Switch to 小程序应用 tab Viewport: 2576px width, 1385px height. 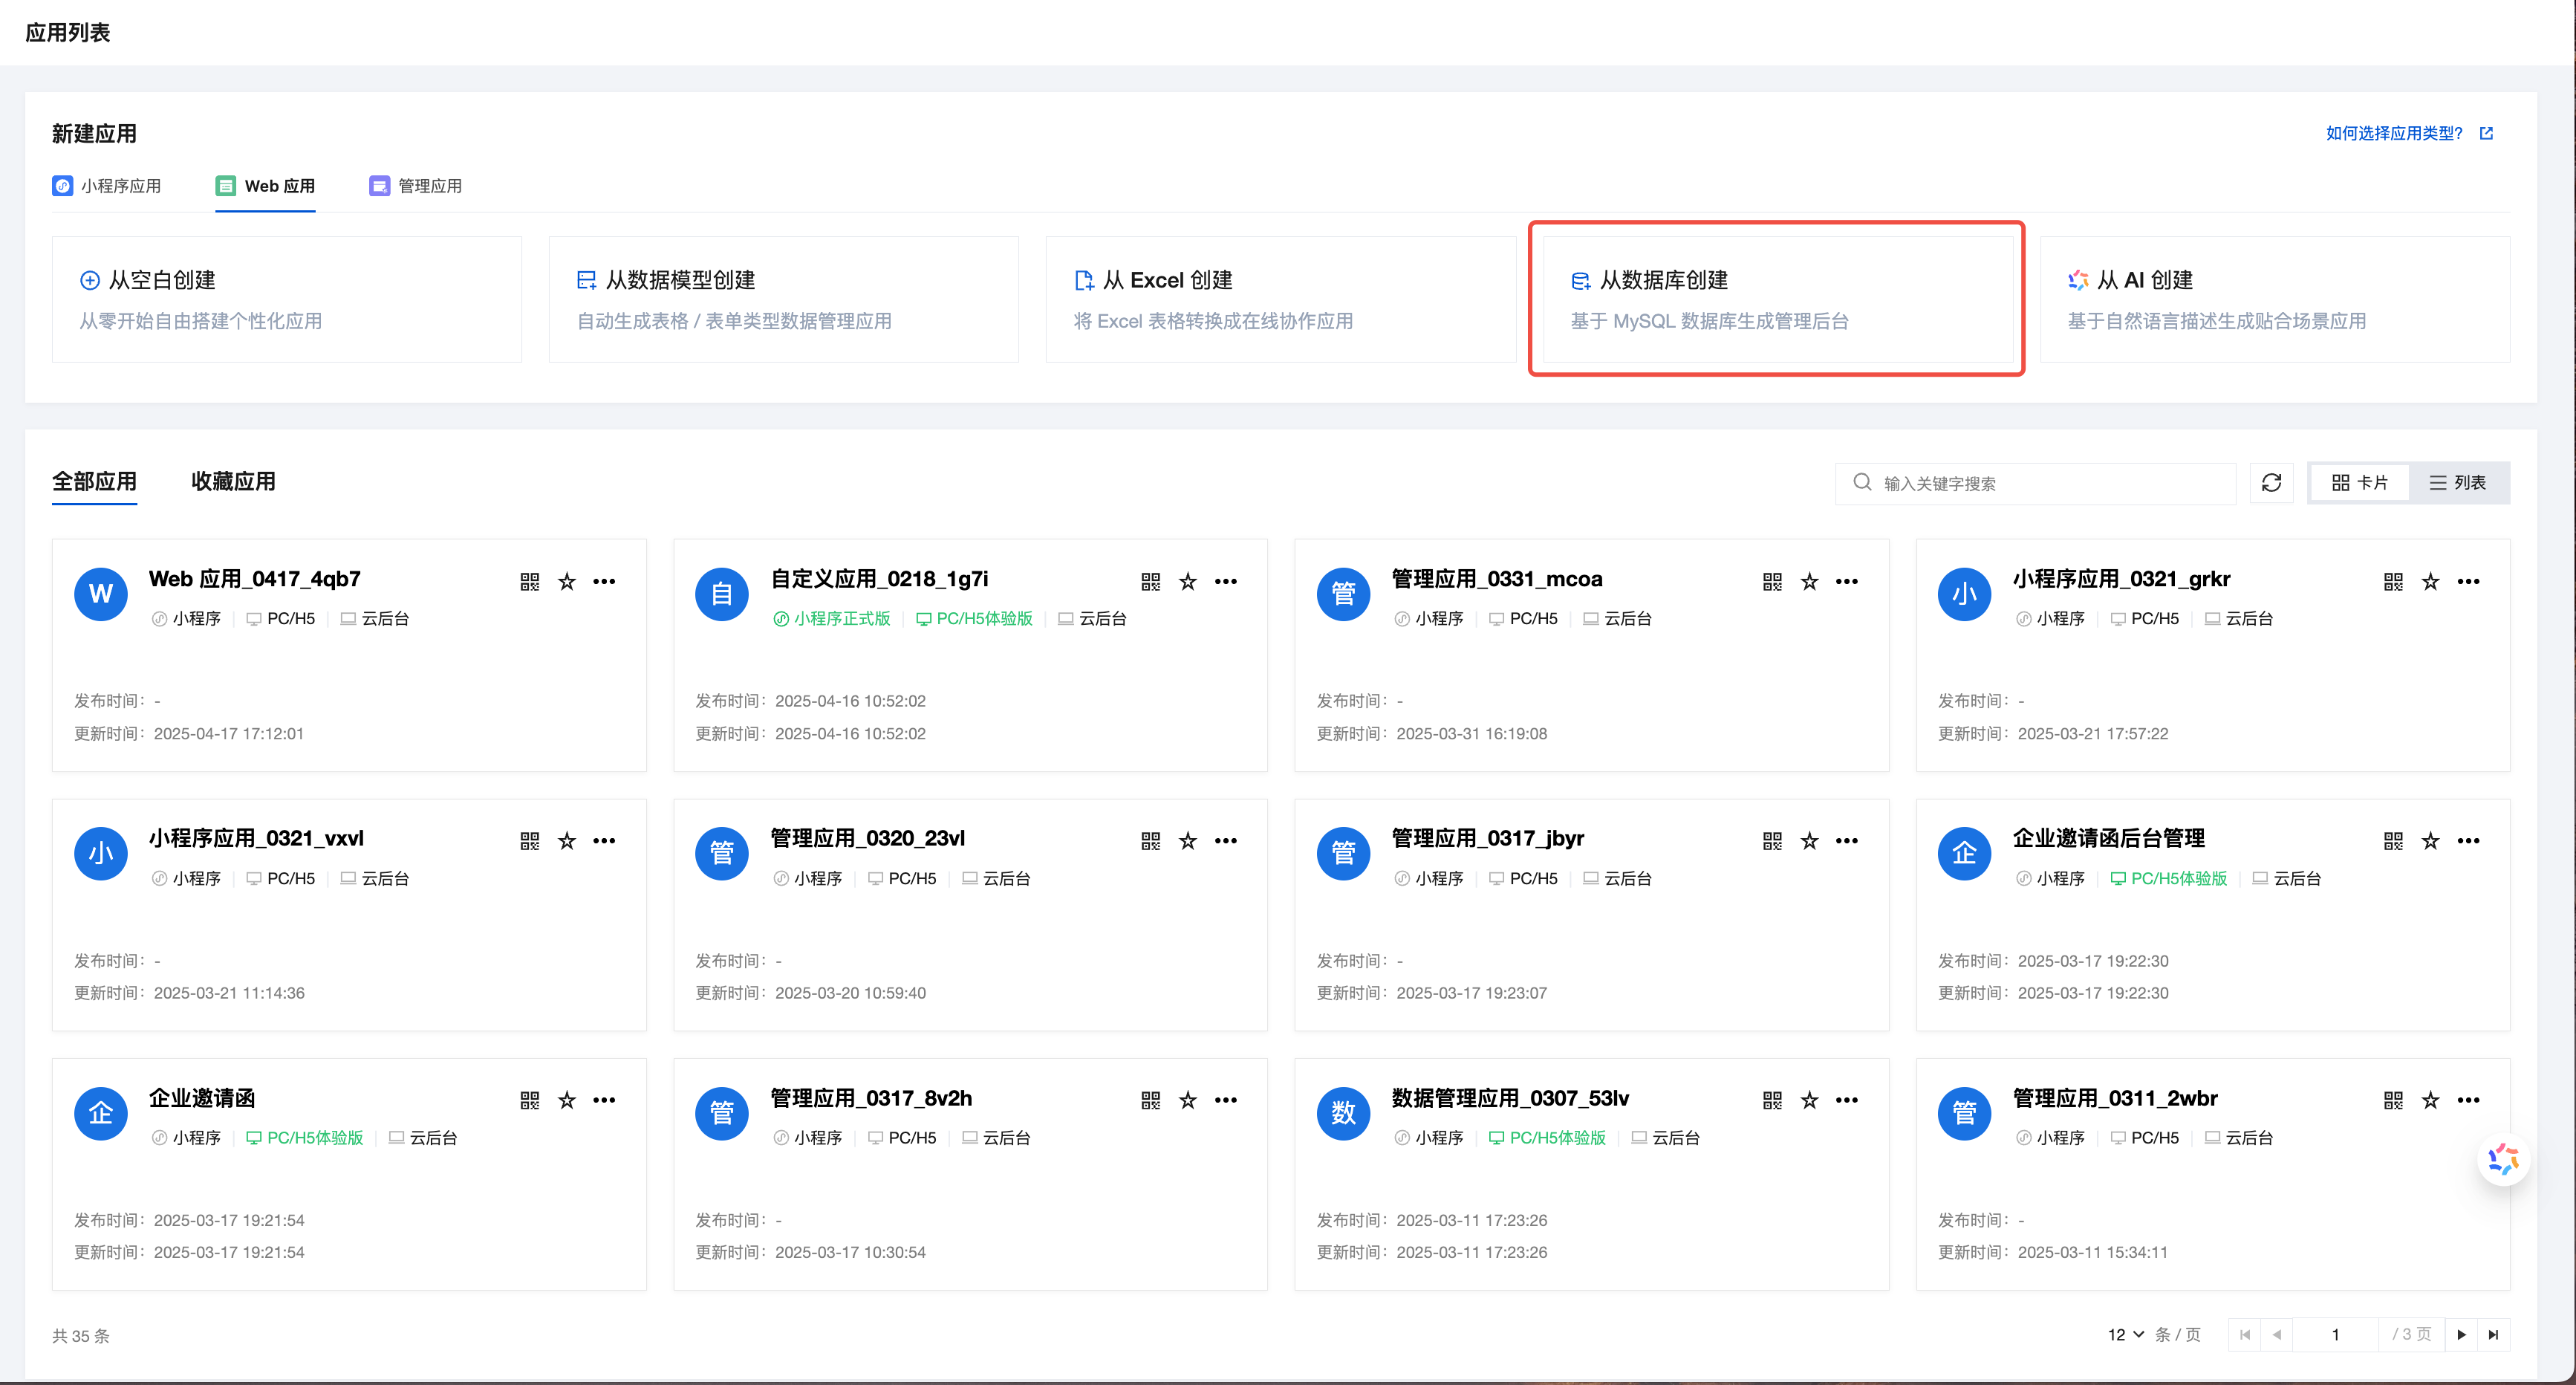click(107, 186)
